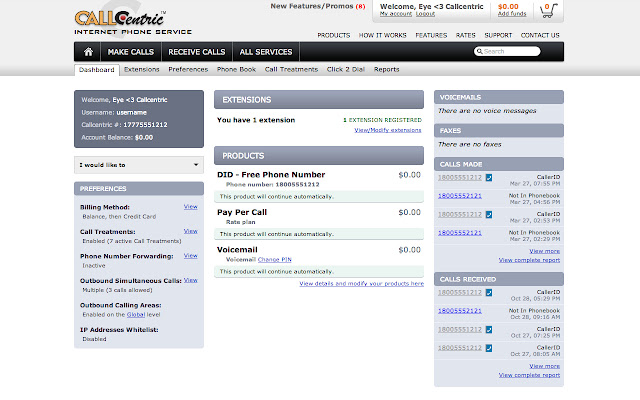Open number for call made Mar 27, 02:53 PM
The image size is (640, 400).
tap(460, 214)
